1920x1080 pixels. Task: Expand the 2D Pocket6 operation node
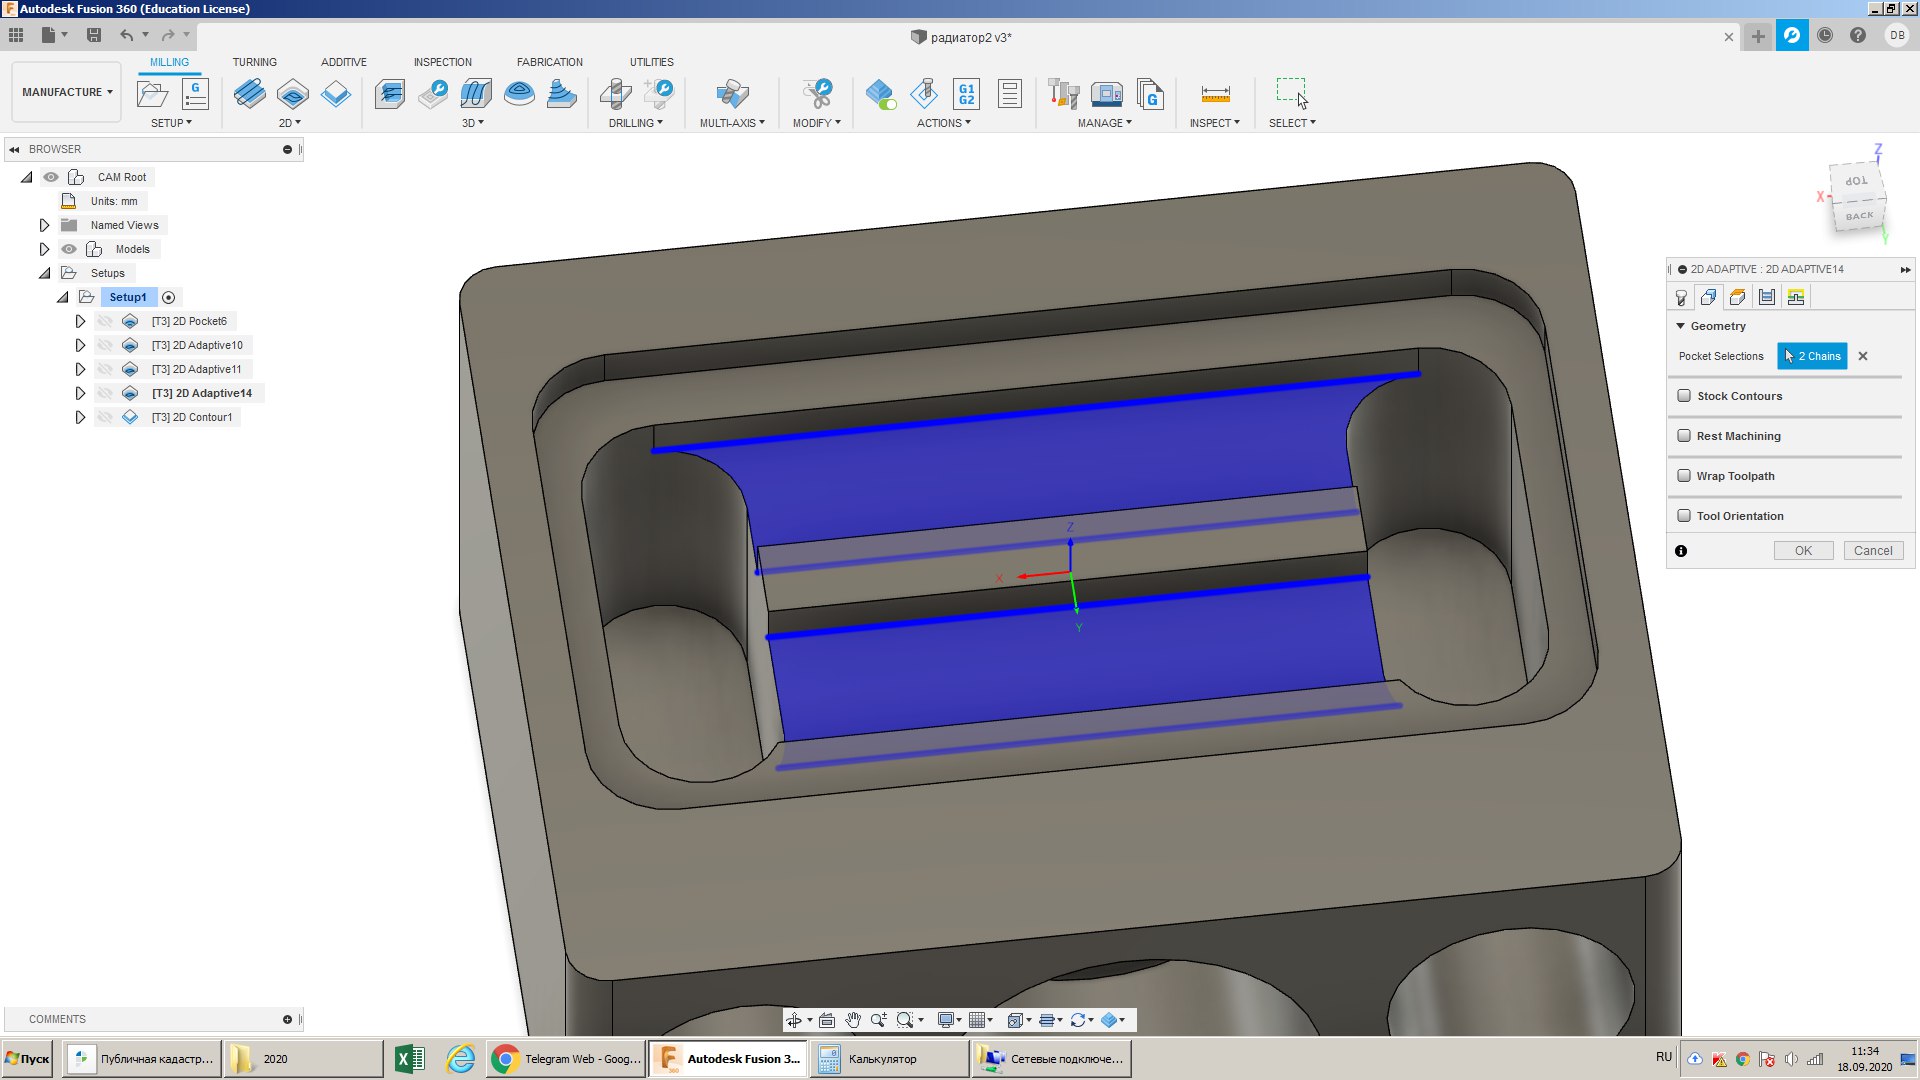80,321
